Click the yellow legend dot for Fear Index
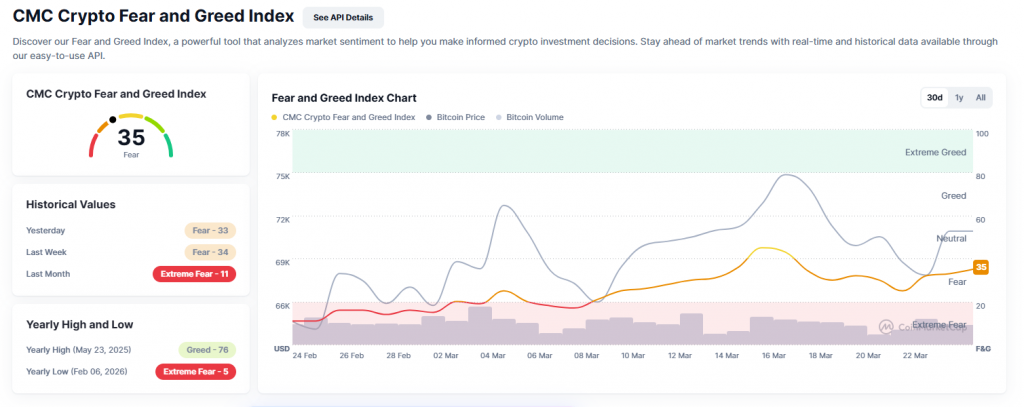 tap(275, 117)
